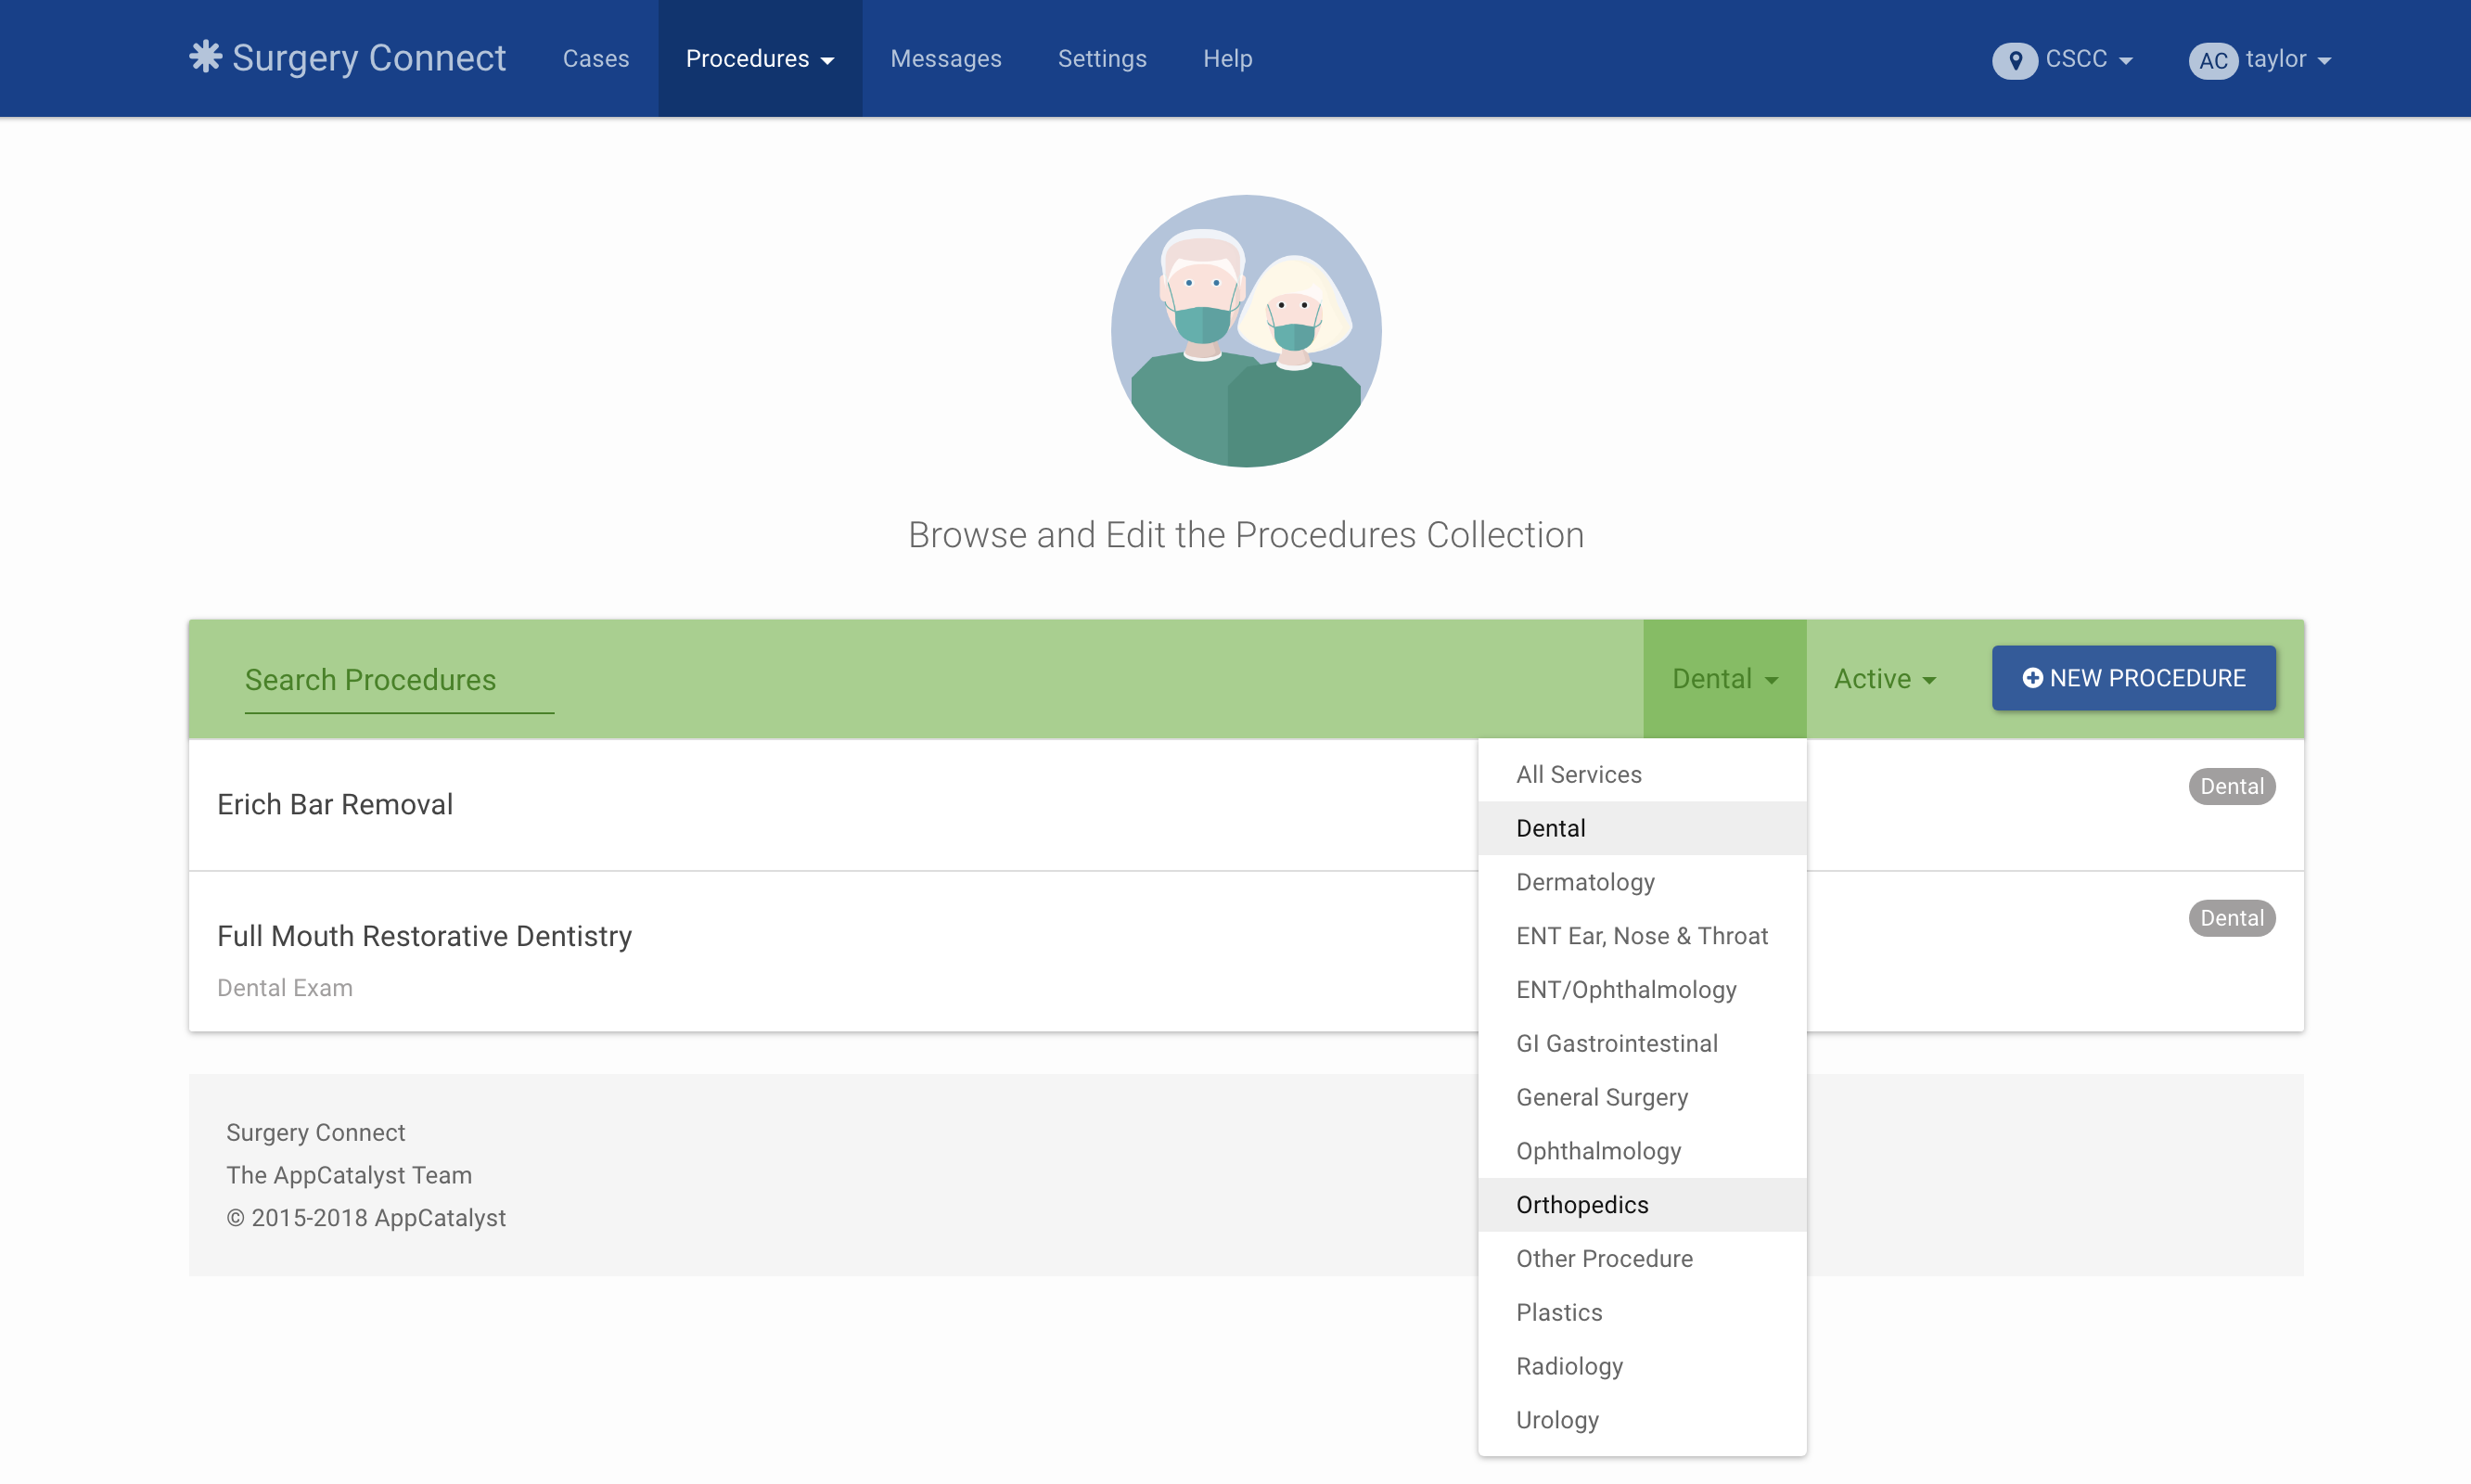Image resolution: width=2471 pixels, height=1484 pixels.
Task: Open the Erich Bar Removal procedure
Action: (x=335, y=804)
